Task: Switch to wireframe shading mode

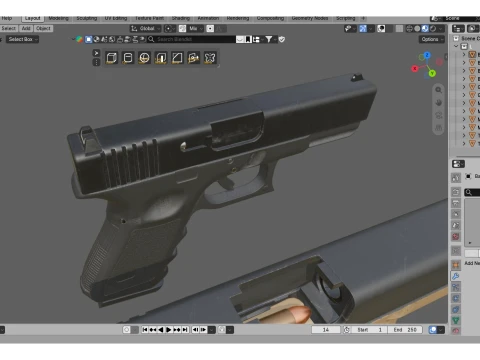Action: 409,29
